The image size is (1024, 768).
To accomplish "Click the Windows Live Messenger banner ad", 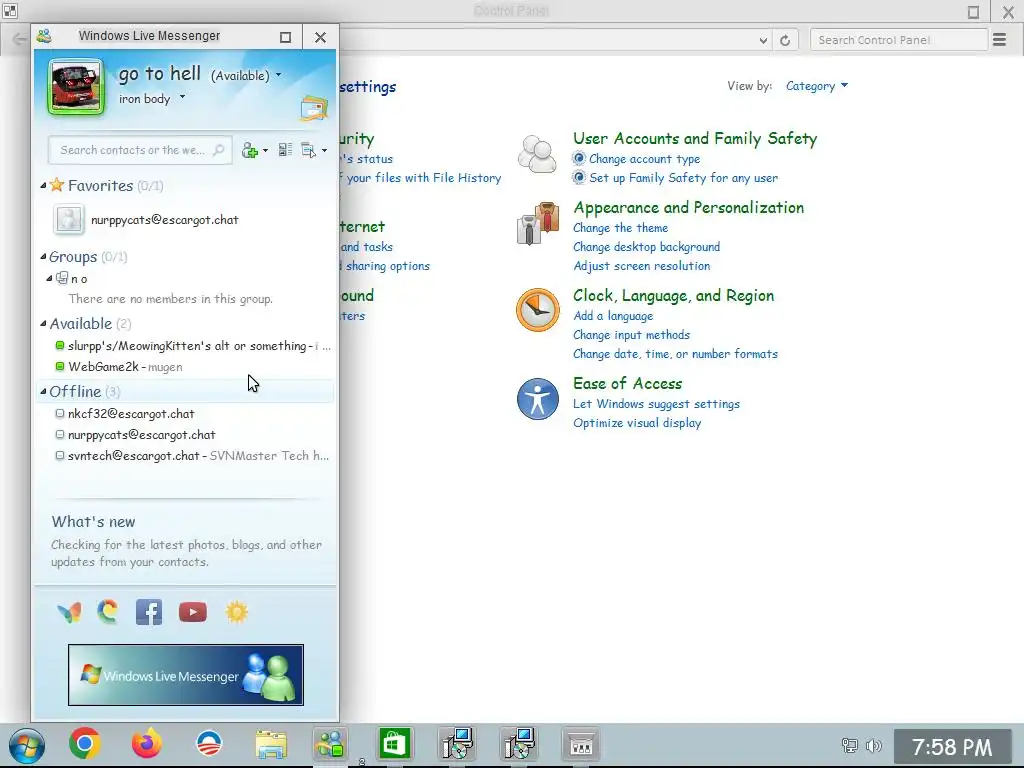I will point(185,675).
